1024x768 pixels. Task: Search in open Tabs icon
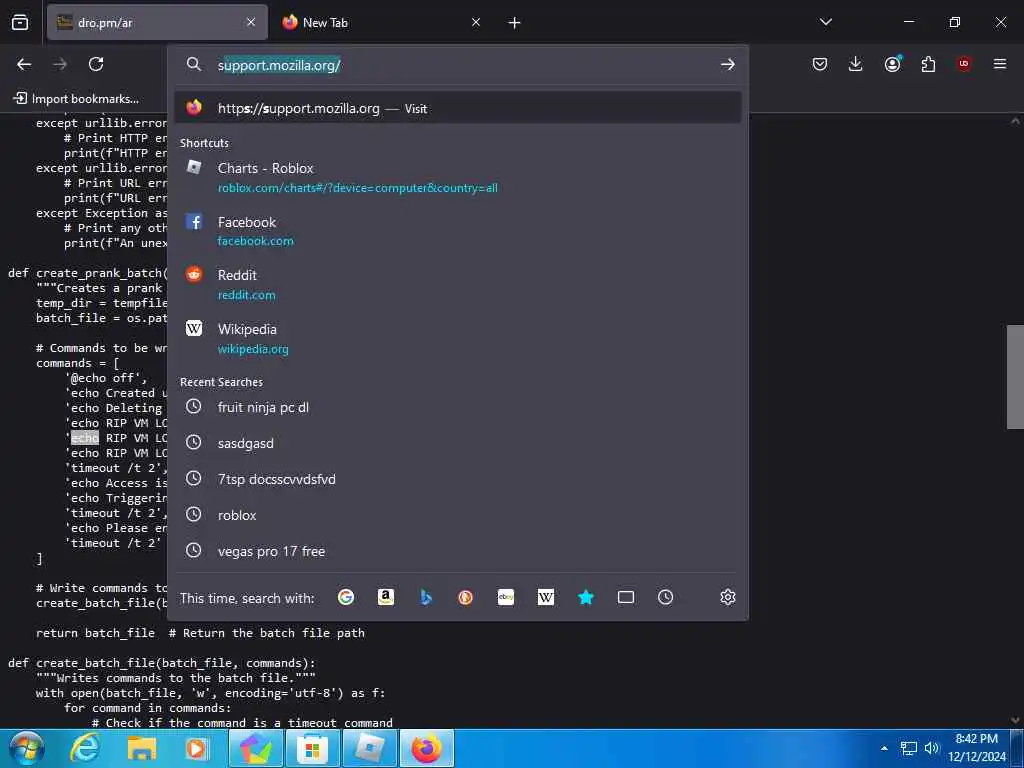pyautogui.click(x=626, y=597)
